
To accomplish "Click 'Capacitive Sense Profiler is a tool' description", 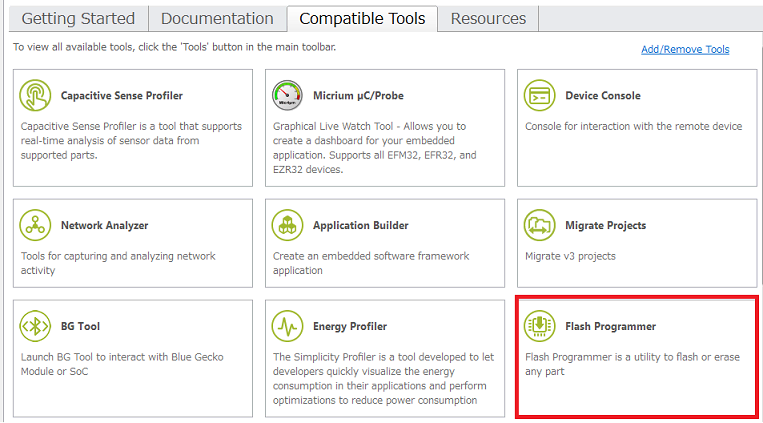I will point(131,140).
